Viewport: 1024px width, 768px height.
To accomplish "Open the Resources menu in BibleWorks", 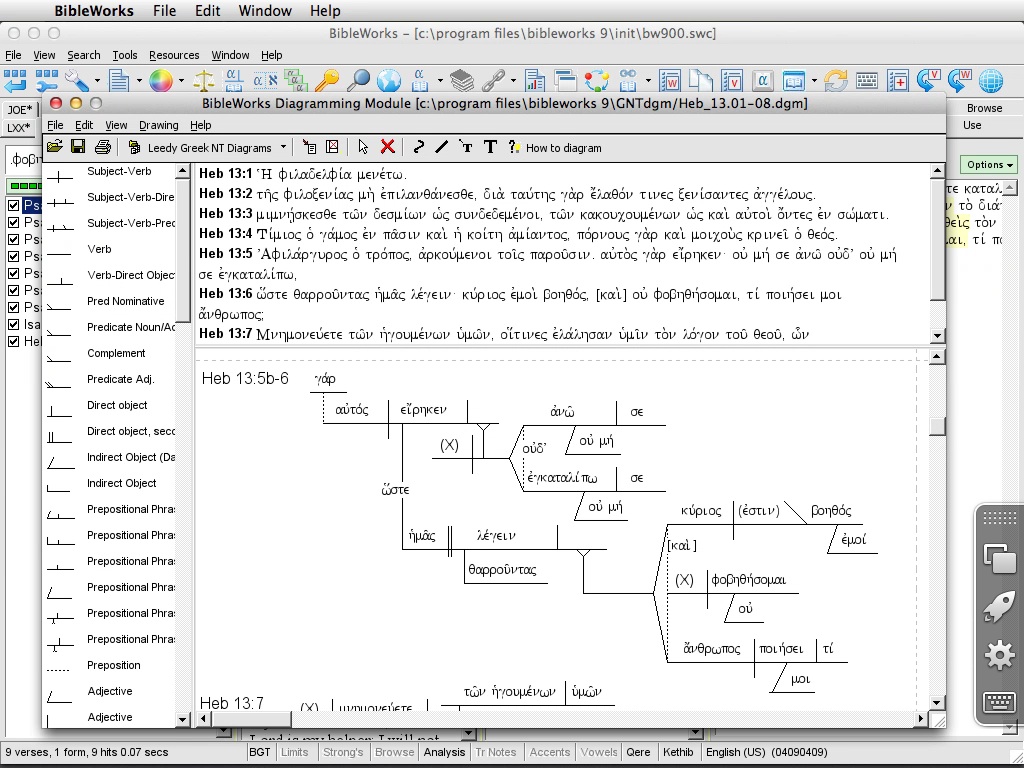I will pyautogui.click(x=174, y=55).
